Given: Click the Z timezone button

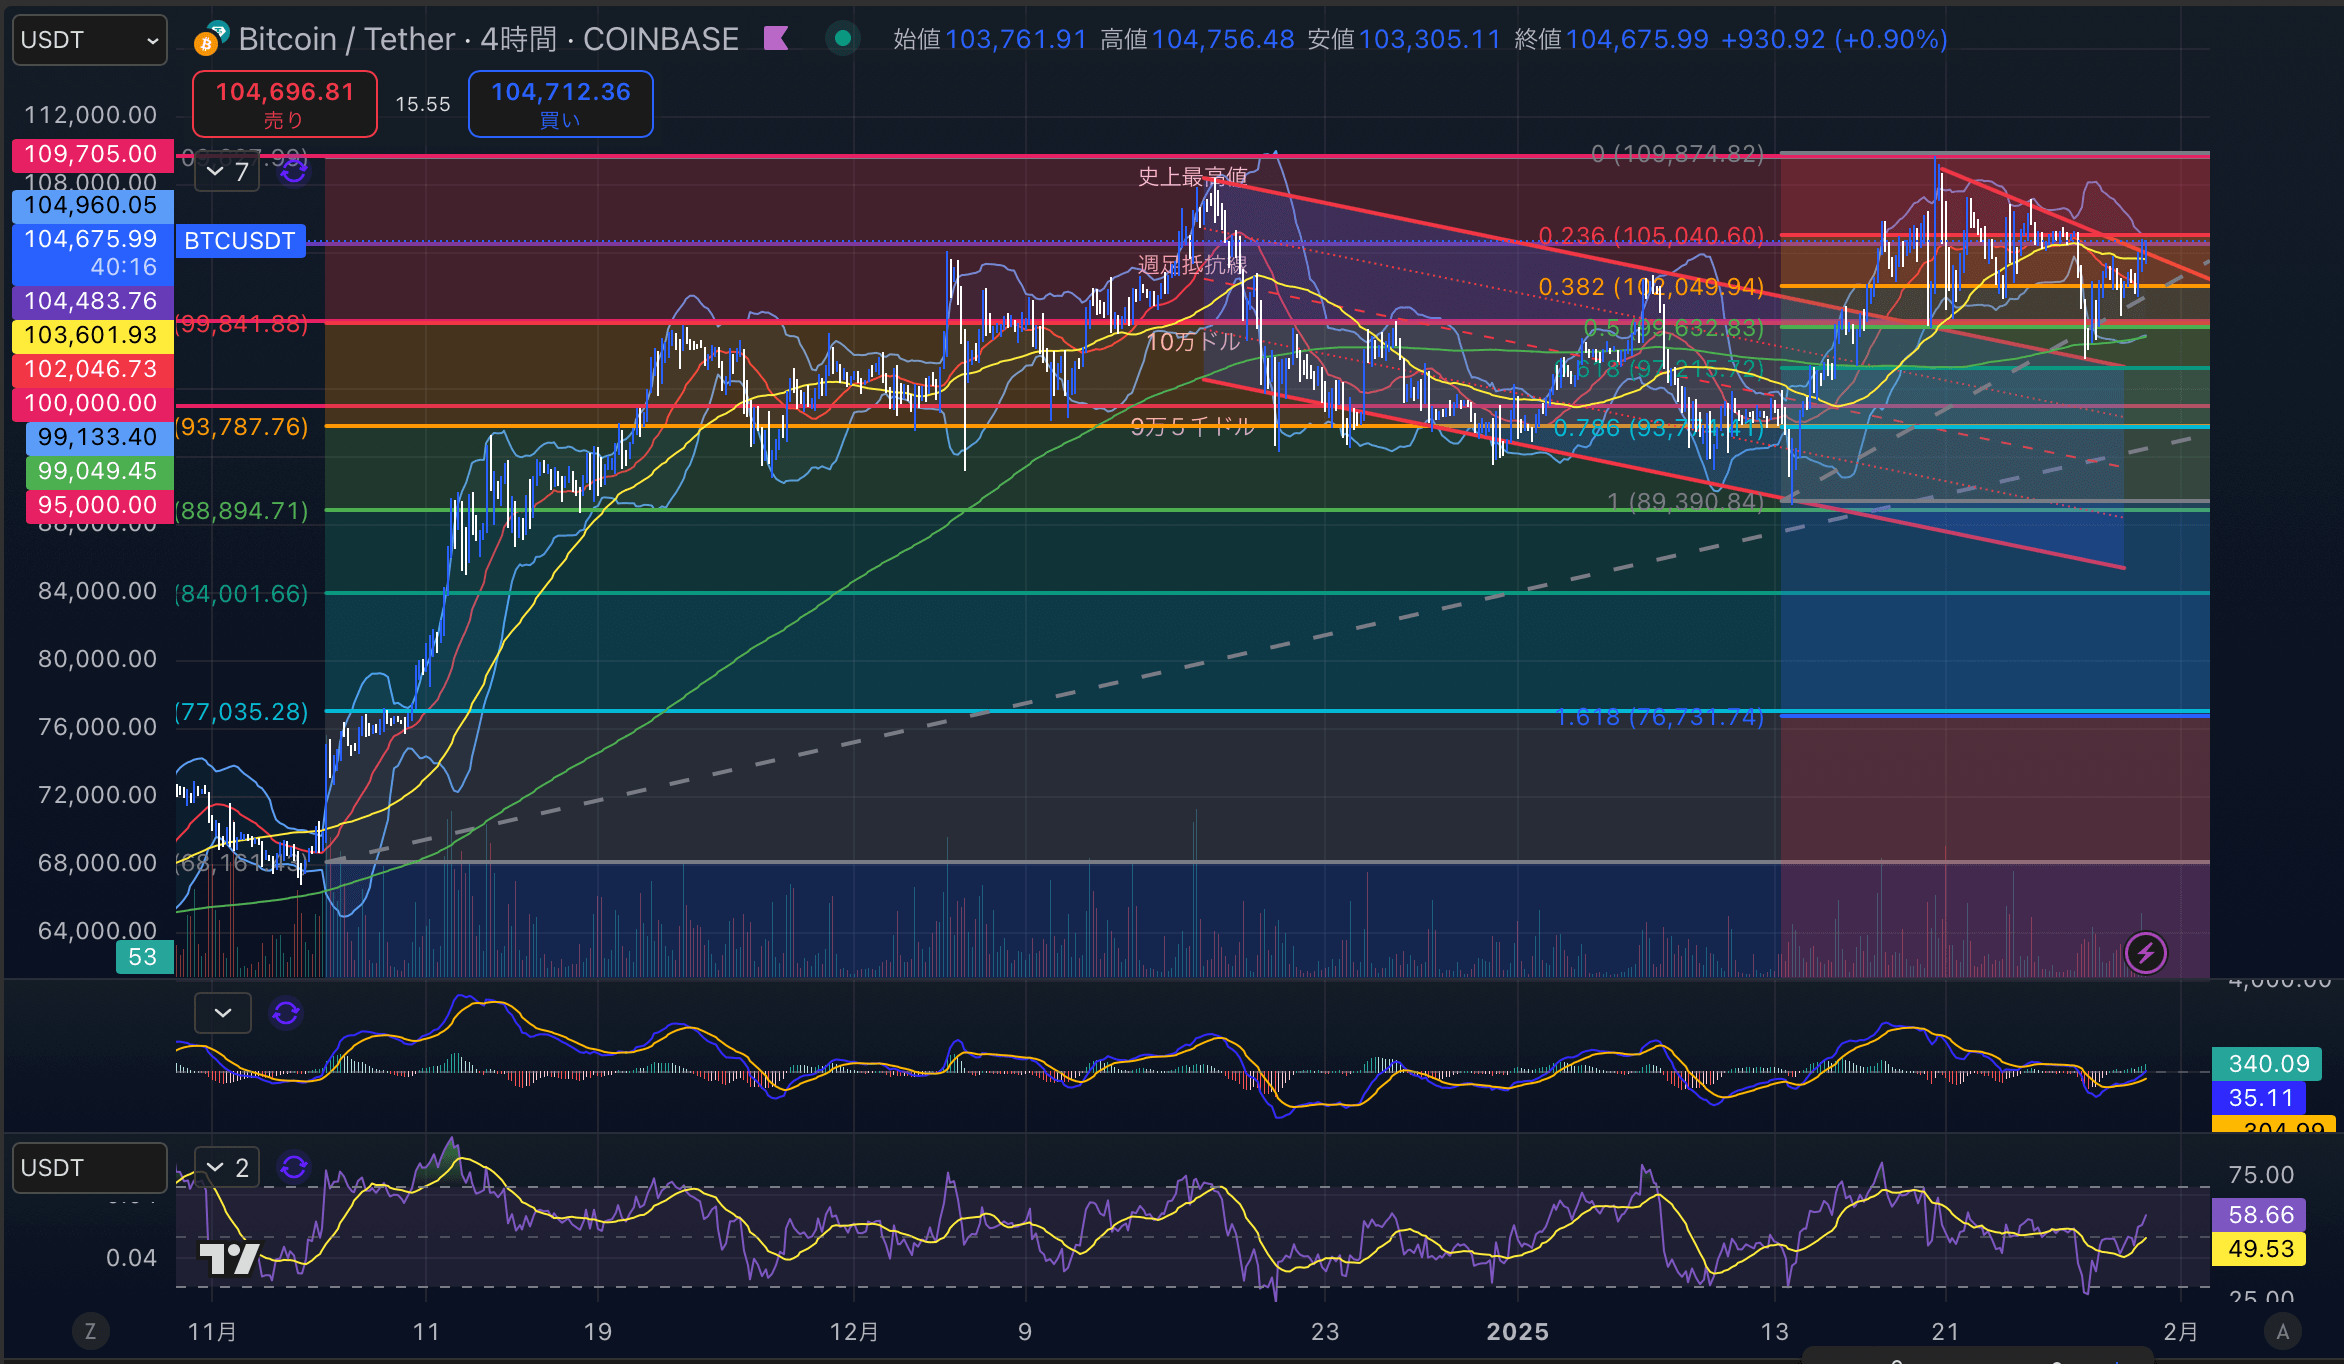Looking at the screenshot, I should point(90,1331).
